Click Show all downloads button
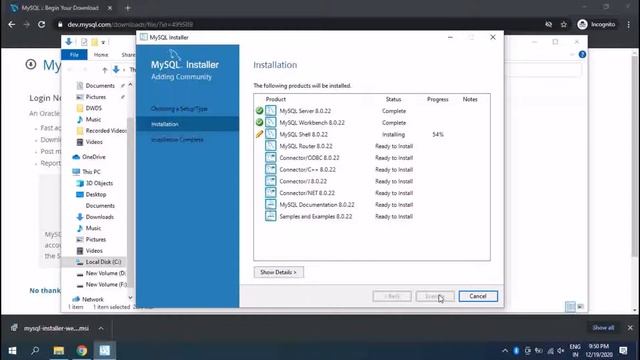This screenshot has height=360, width=640. [603, 328]
